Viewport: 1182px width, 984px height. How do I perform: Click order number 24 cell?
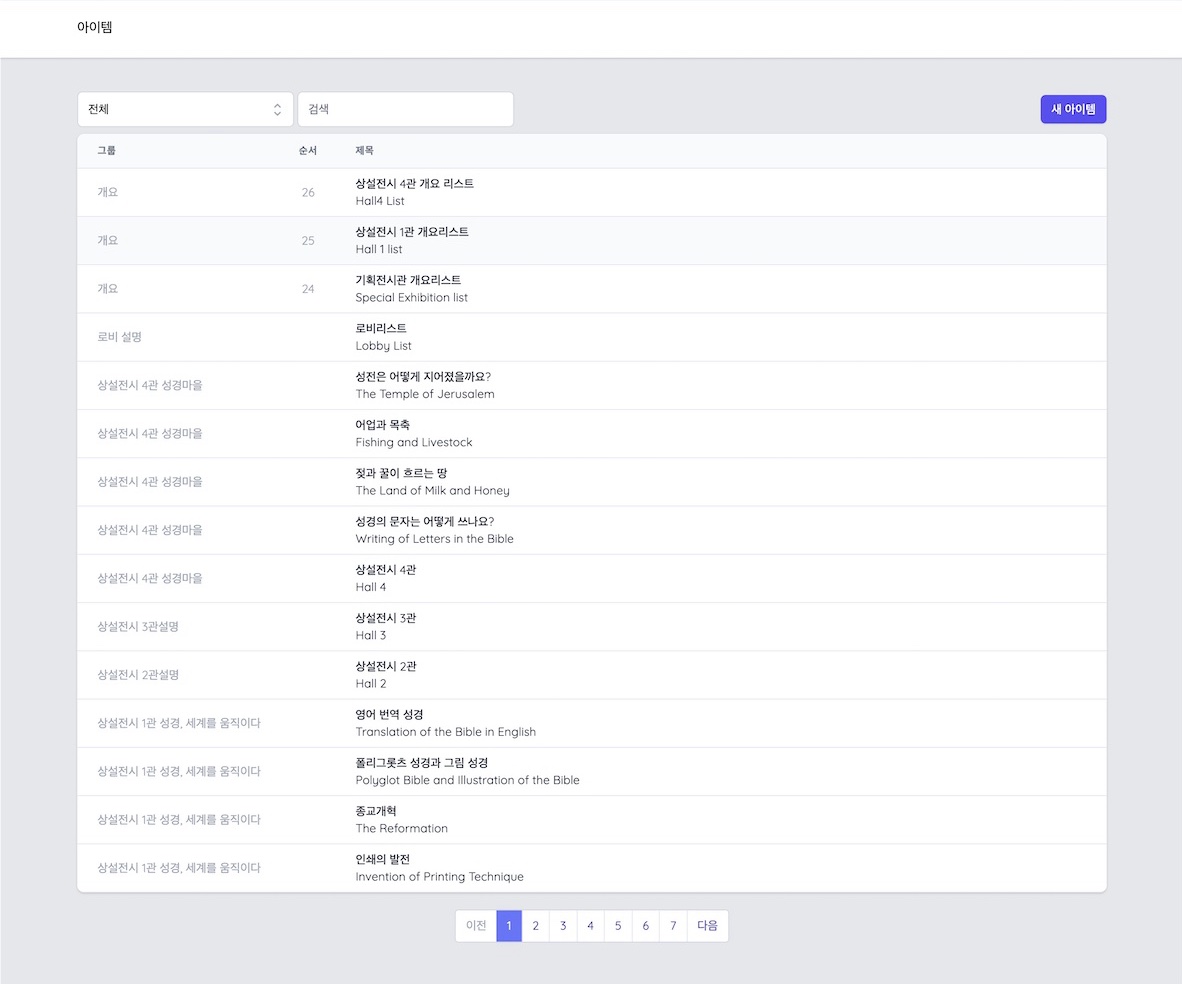308,289
